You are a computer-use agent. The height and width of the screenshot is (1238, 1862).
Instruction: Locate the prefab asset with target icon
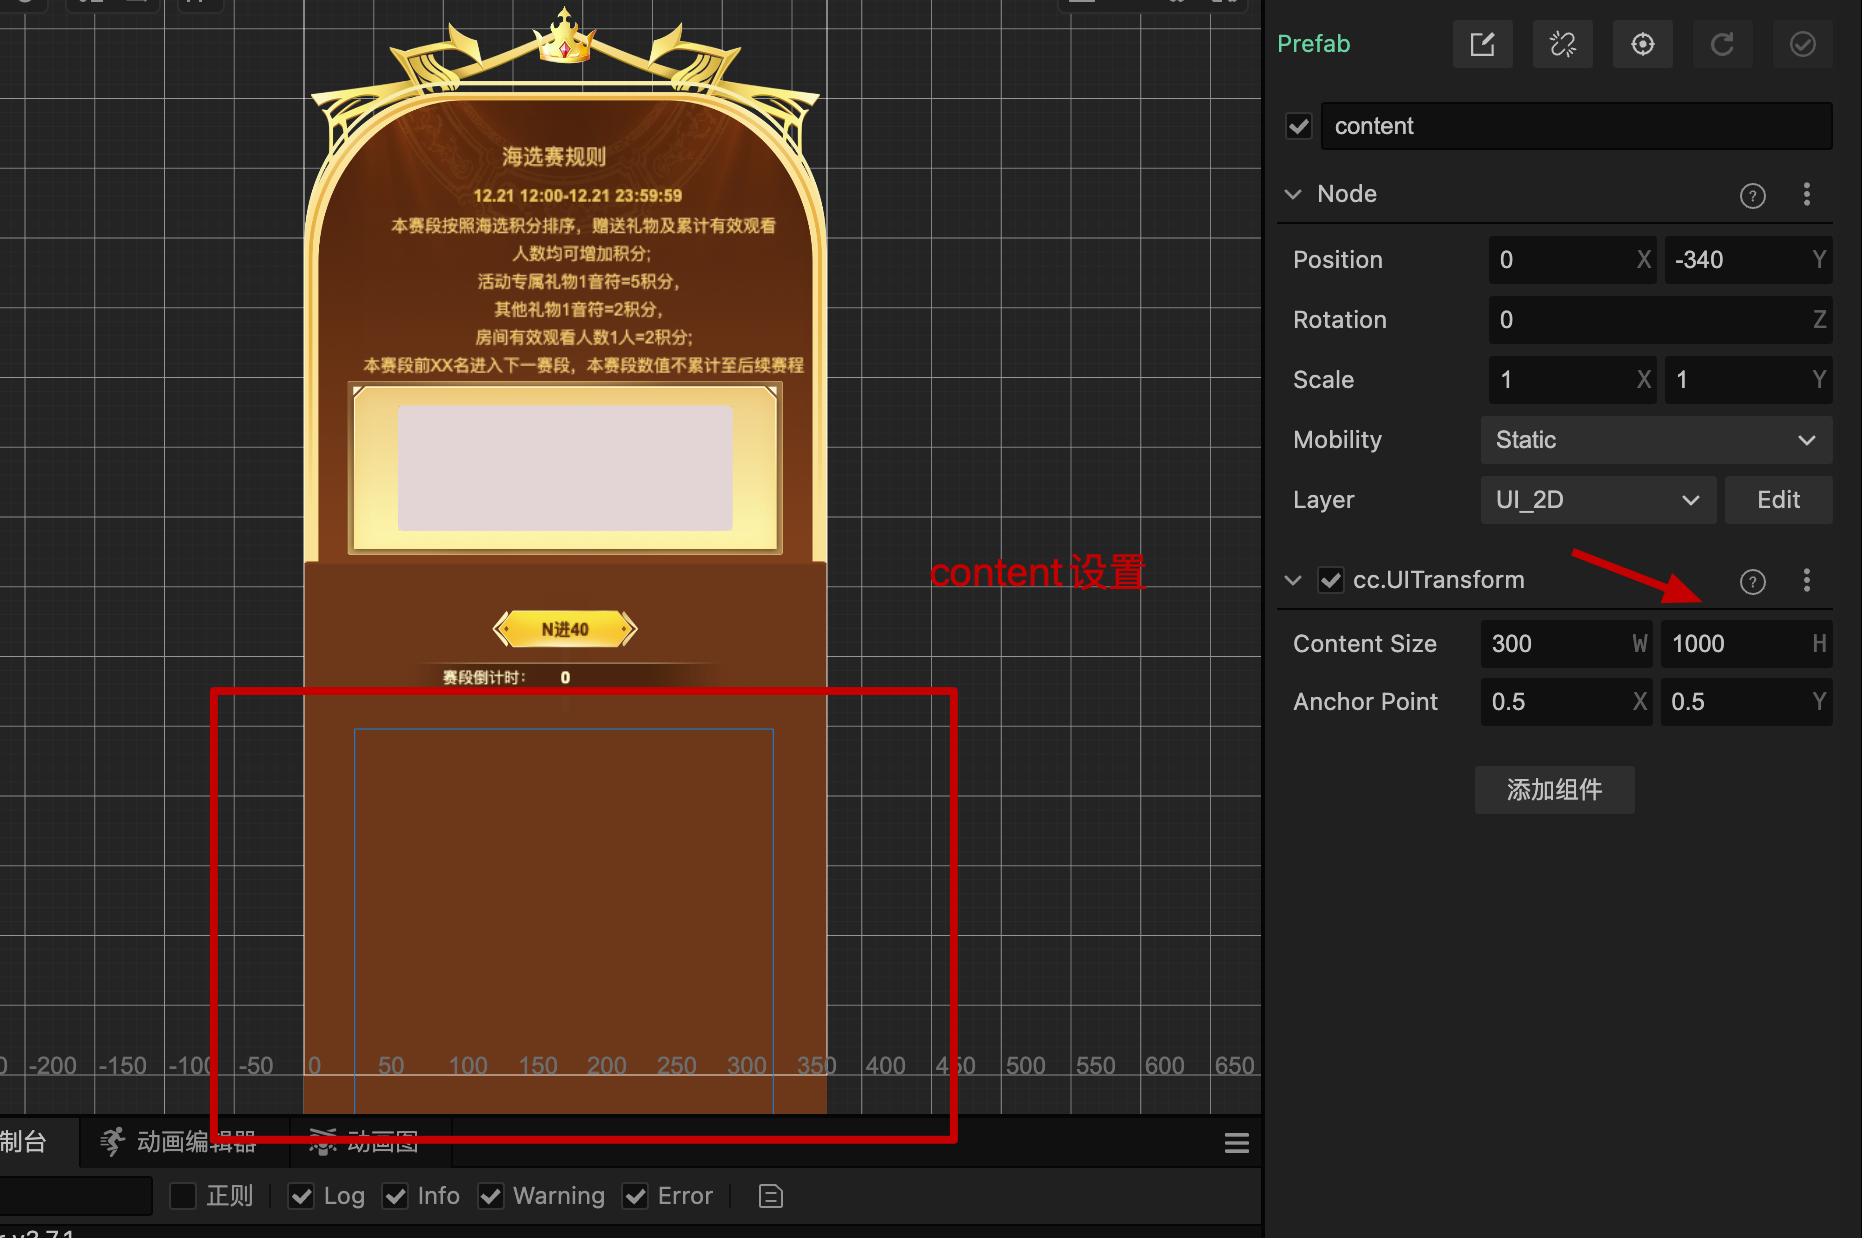coord(1642,44)
